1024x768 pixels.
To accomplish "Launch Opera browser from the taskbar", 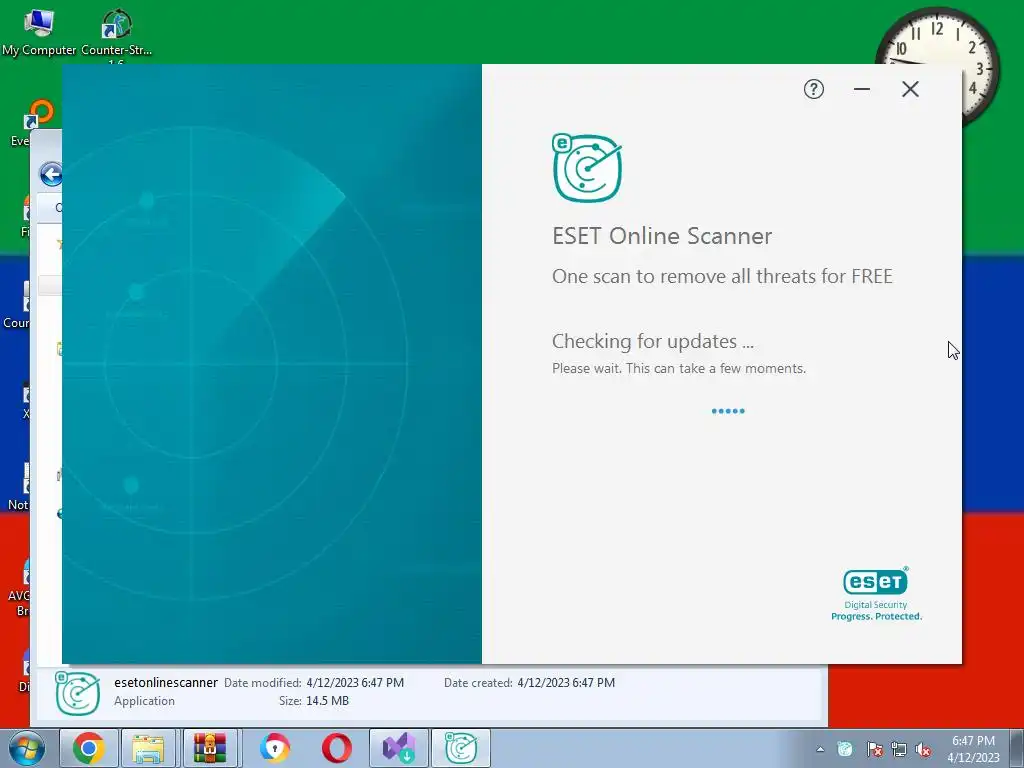I will point(336,748).
